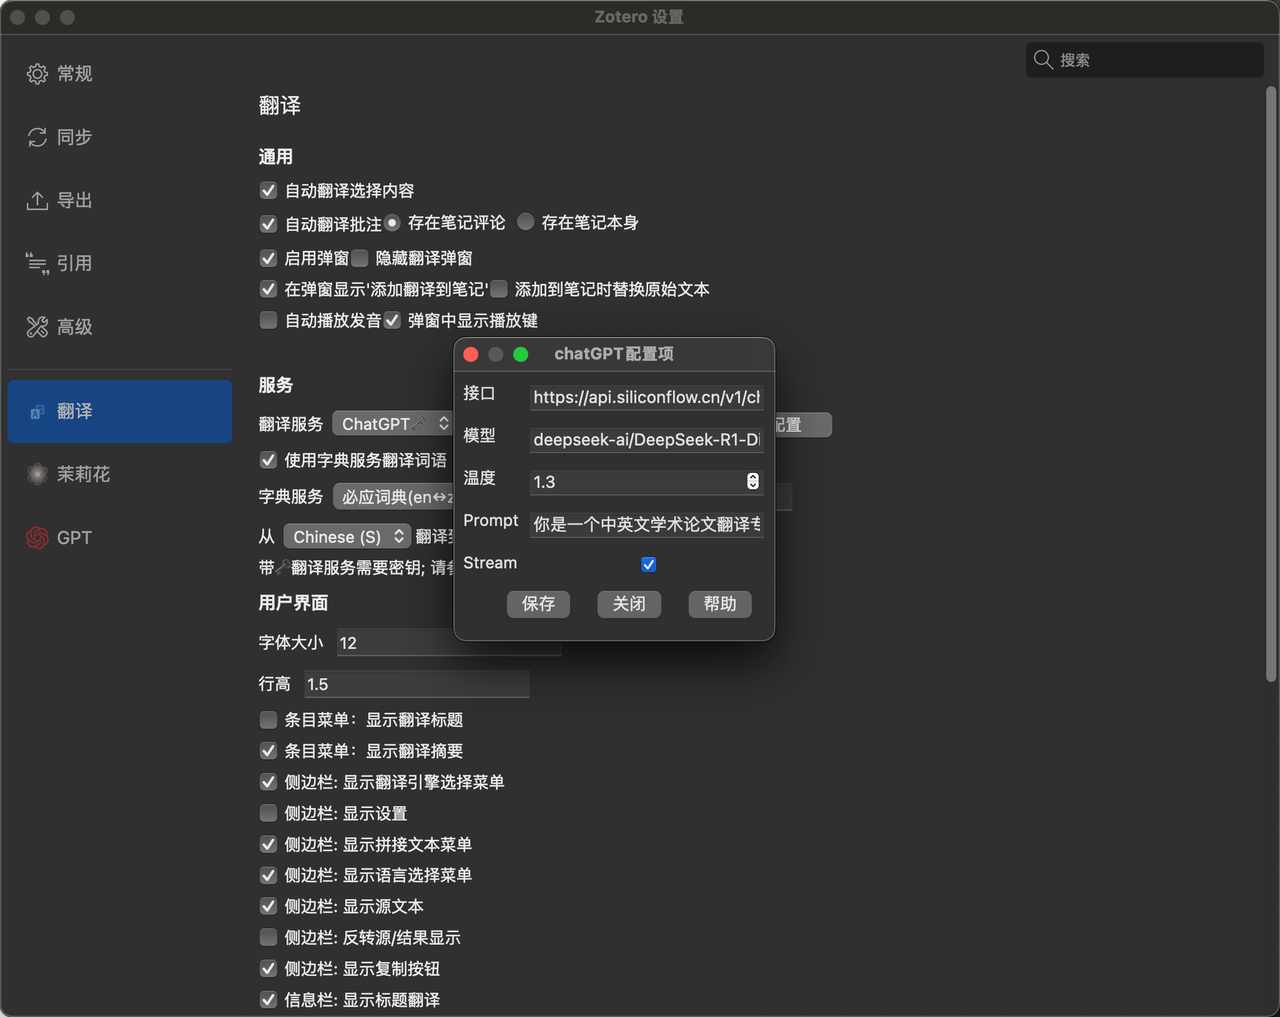
Task: Click 关闭 button in chatGPT dialog
Action: [629, 604]
